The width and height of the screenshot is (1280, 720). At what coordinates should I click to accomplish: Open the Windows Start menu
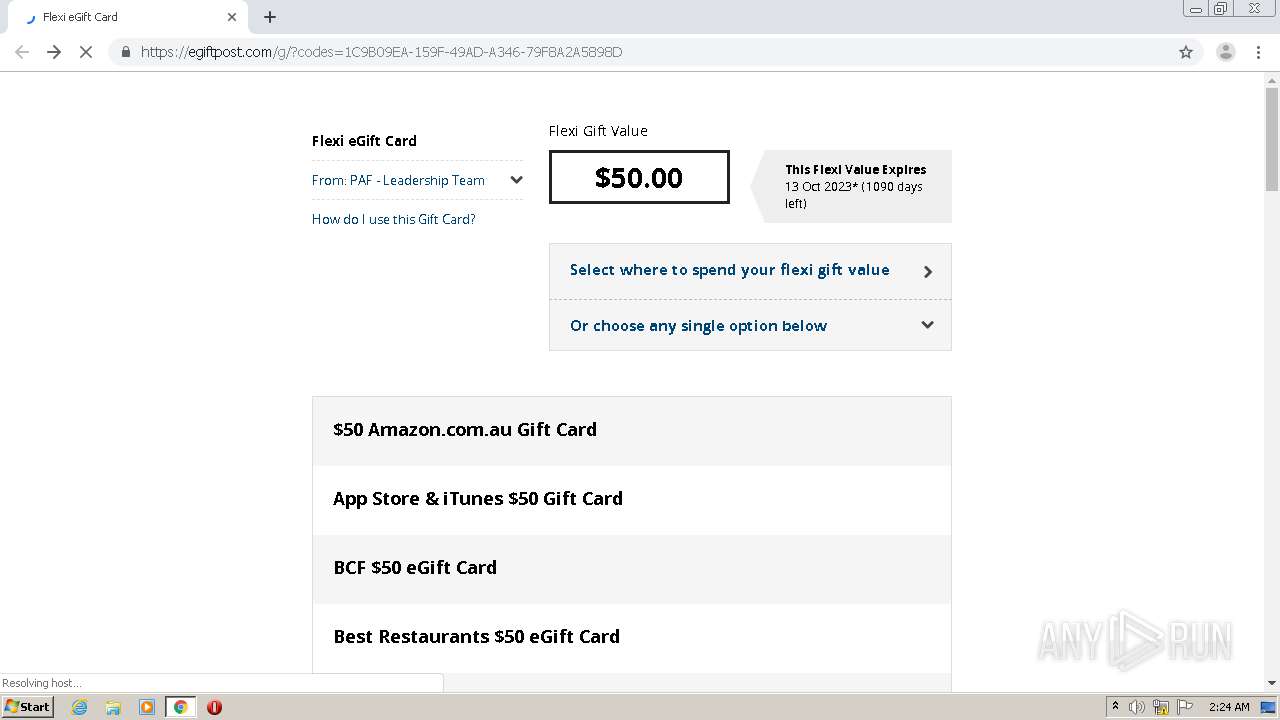[28, 707]
